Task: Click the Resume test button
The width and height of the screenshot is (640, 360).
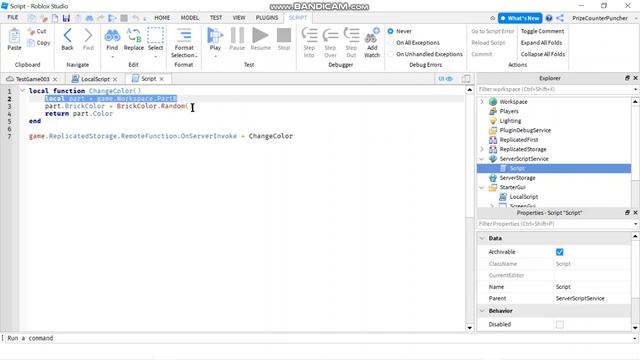Action: point(260,36)
